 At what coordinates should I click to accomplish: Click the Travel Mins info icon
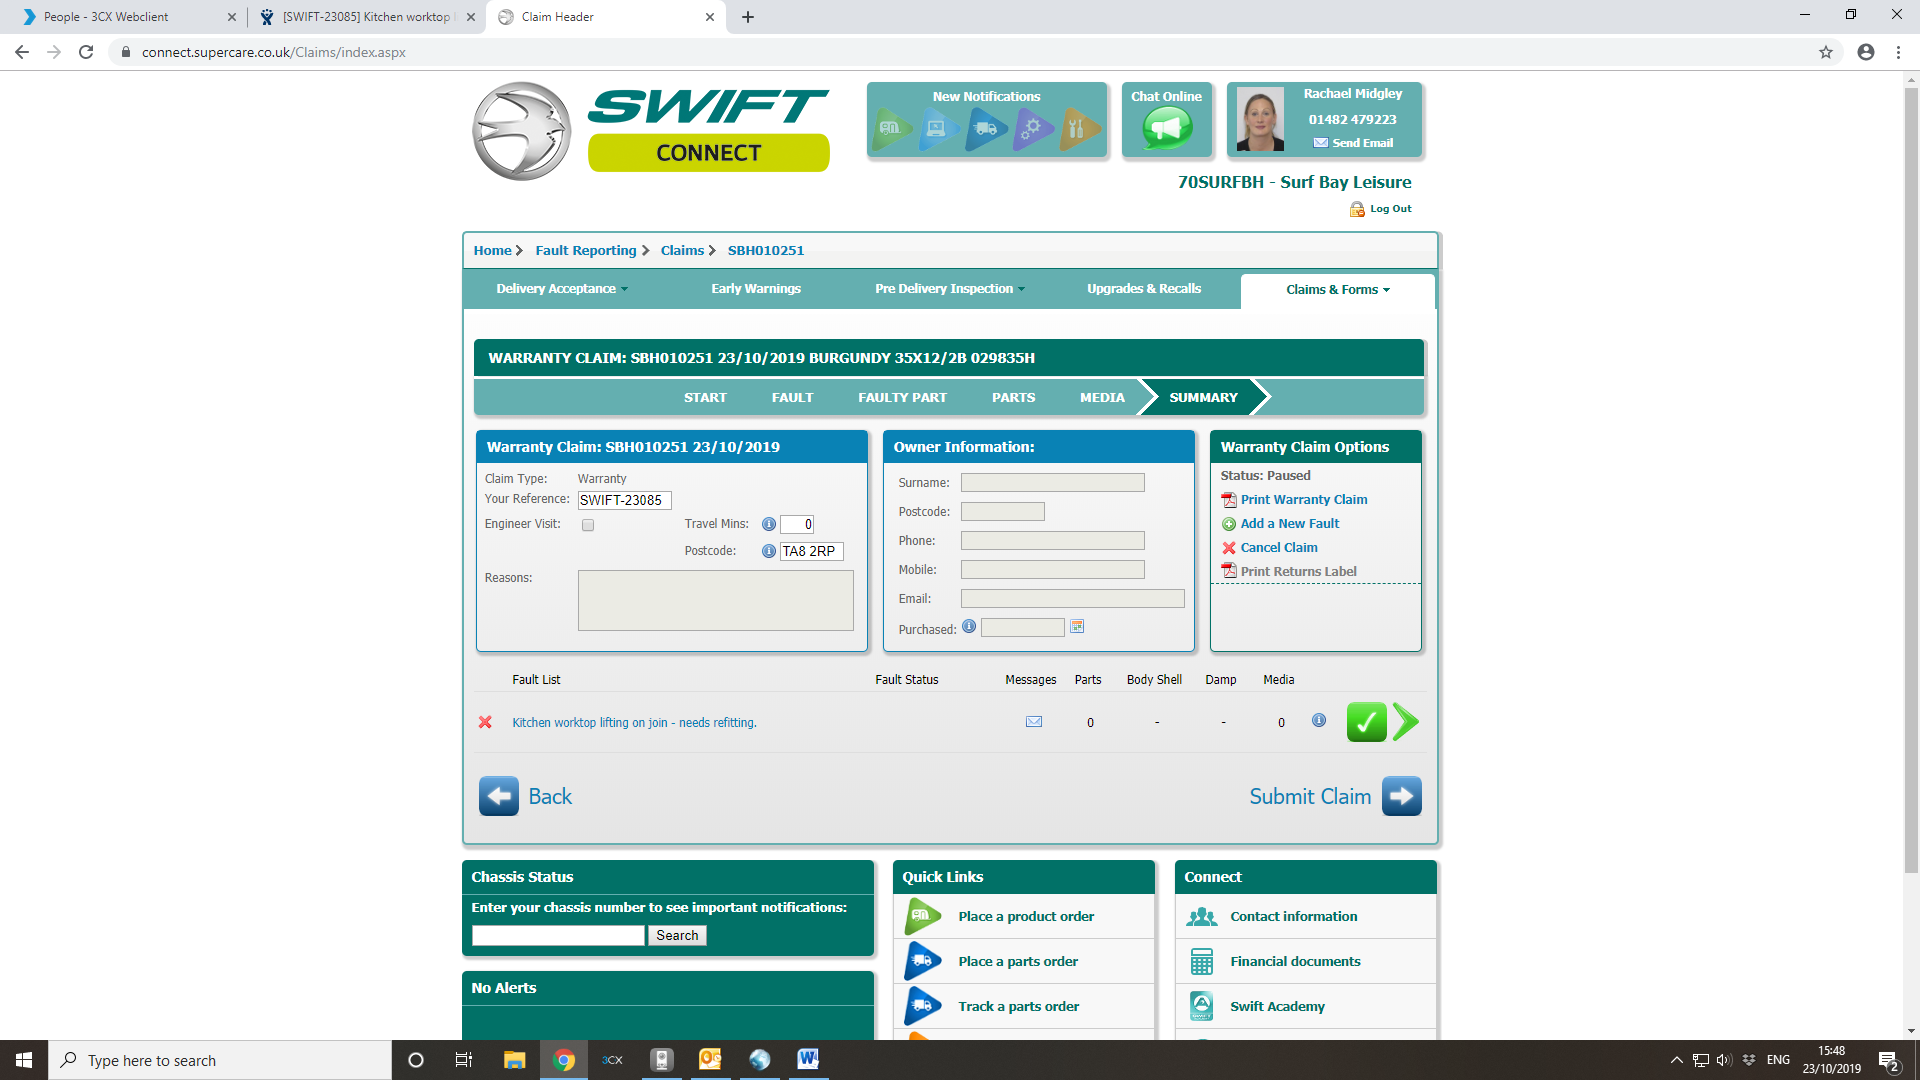click(x=768, y=524)
